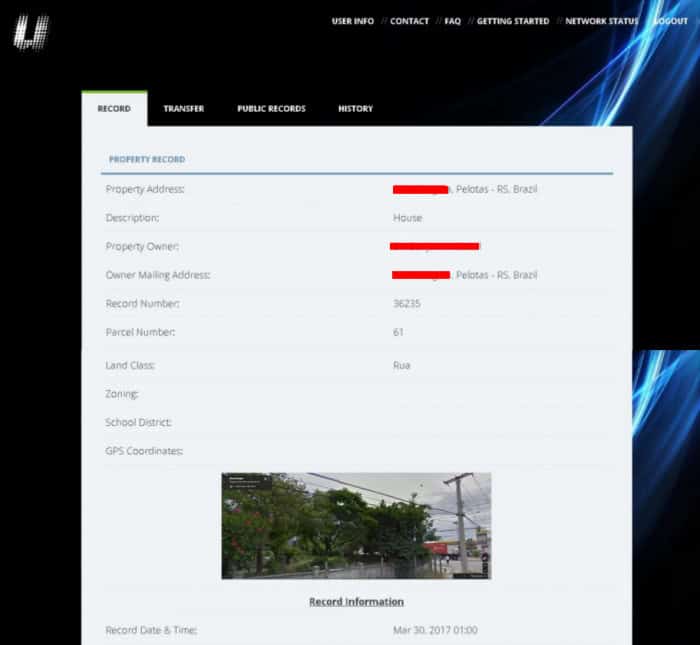Check the Network Status page
The image size is (700, 645).
(x=602, y=21)
